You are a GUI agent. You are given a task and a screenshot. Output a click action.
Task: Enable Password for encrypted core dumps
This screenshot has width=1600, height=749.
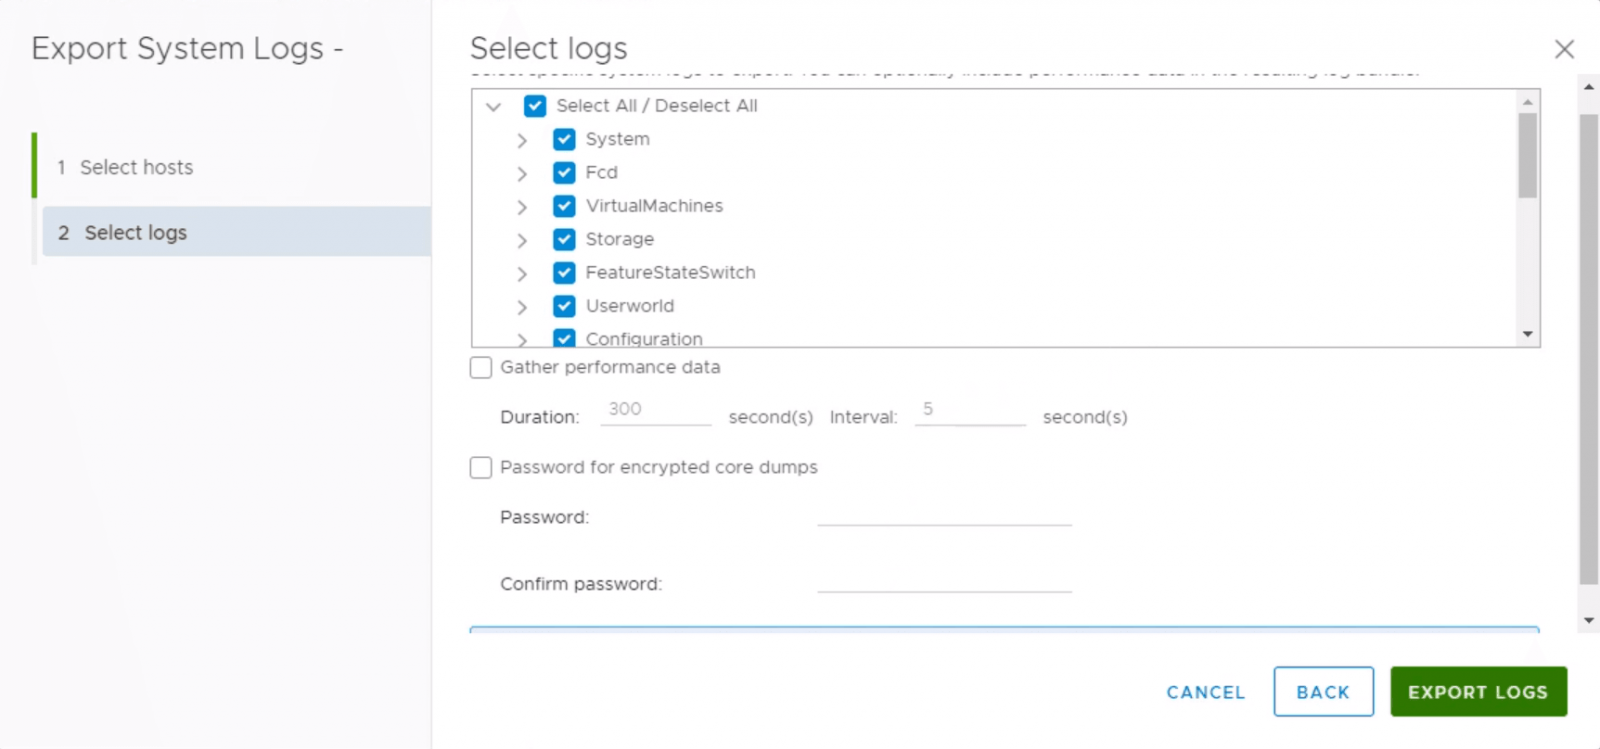[x=481, y=468]
